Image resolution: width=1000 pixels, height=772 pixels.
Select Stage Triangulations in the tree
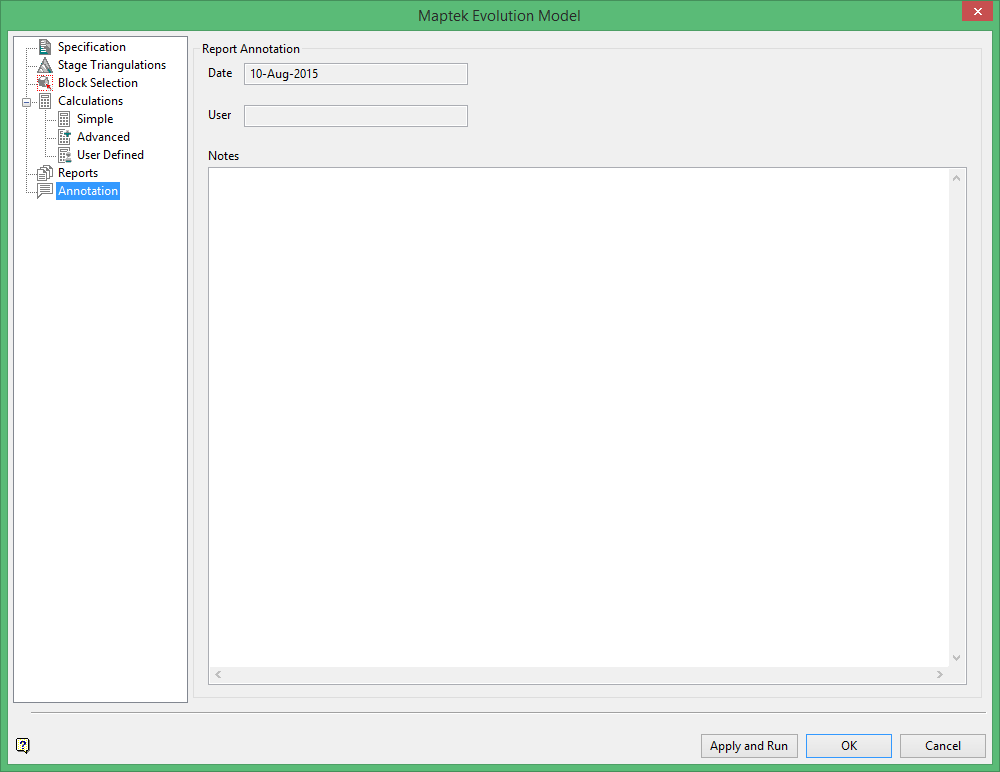[112, 65]
